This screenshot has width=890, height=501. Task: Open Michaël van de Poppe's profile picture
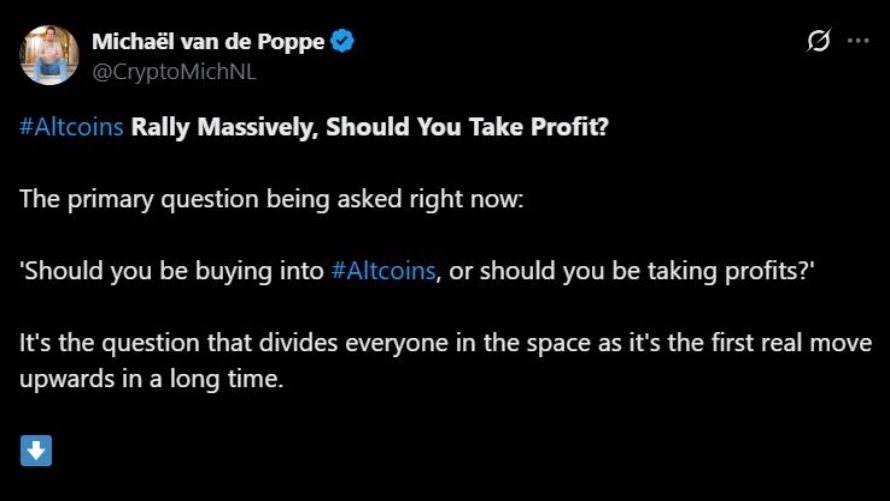[x=49, y=55]
